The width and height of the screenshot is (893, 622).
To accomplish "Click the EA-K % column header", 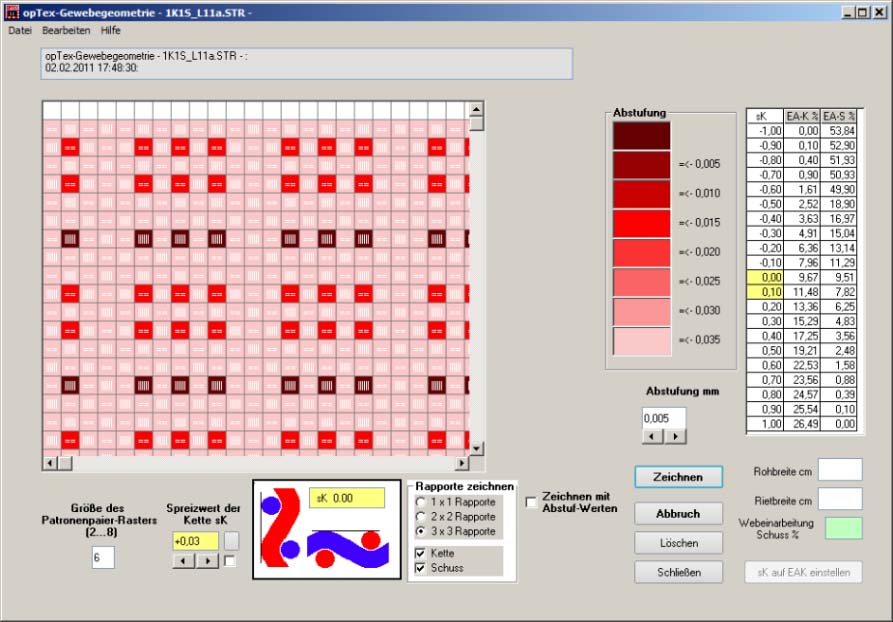I will pos(802,116).
